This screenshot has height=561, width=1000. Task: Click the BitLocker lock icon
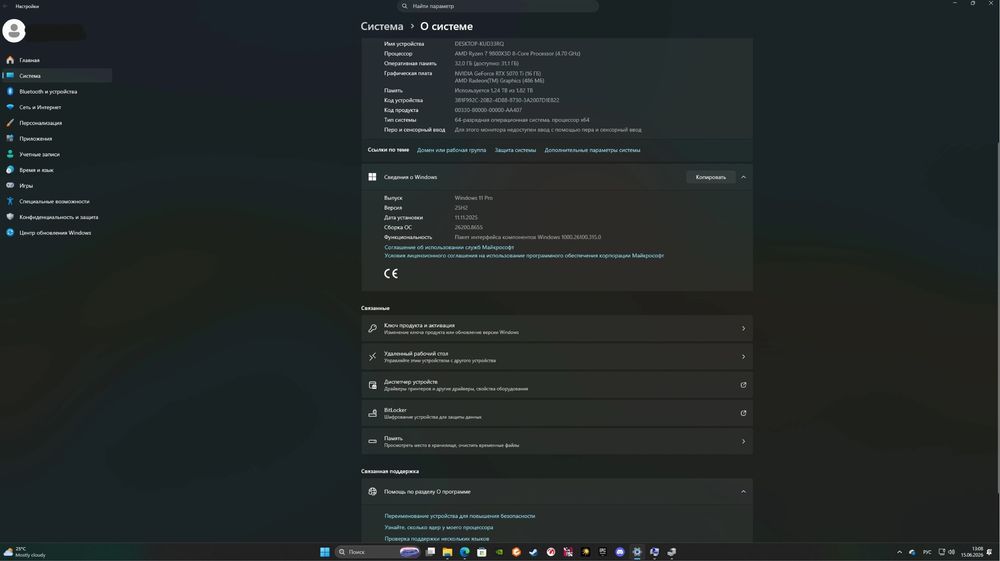[372, 413]
